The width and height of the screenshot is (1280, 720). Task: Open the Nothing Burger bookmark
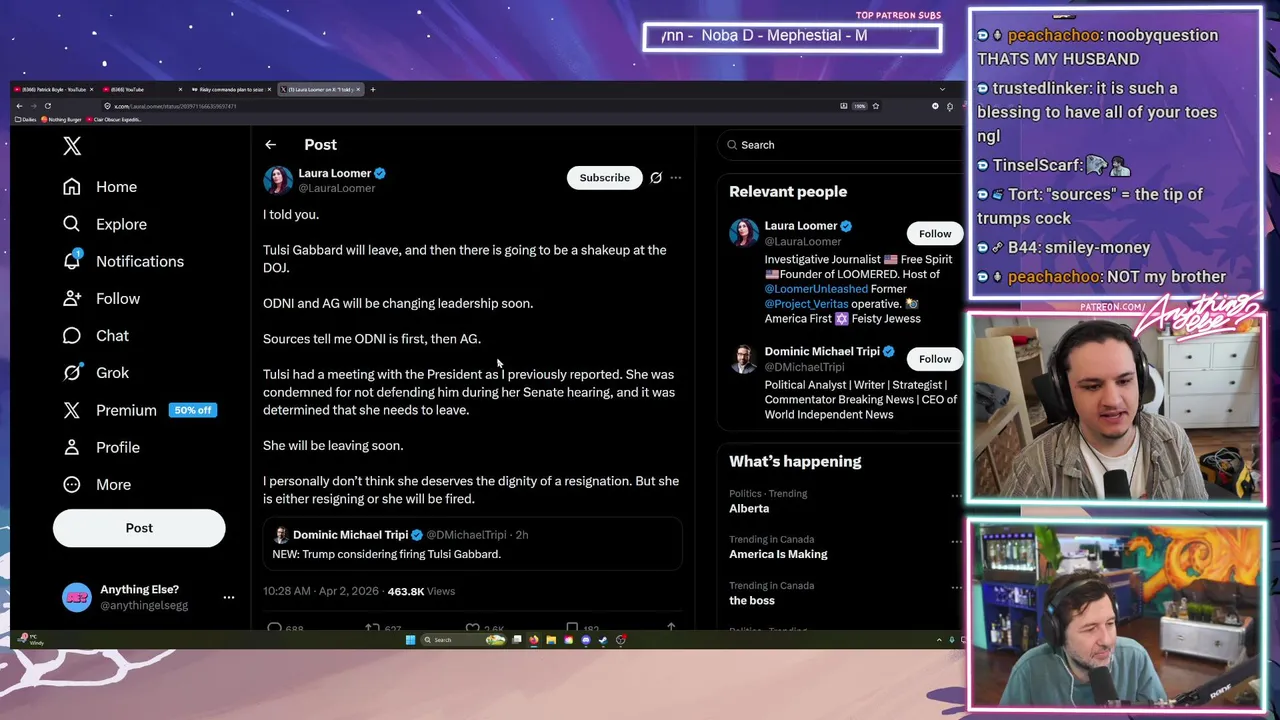61,120
